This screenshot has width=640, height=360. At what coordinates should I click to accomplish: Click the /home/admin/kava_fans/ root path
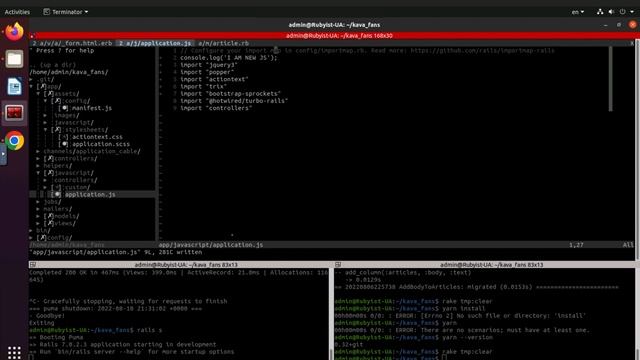[x=69, y=72]
